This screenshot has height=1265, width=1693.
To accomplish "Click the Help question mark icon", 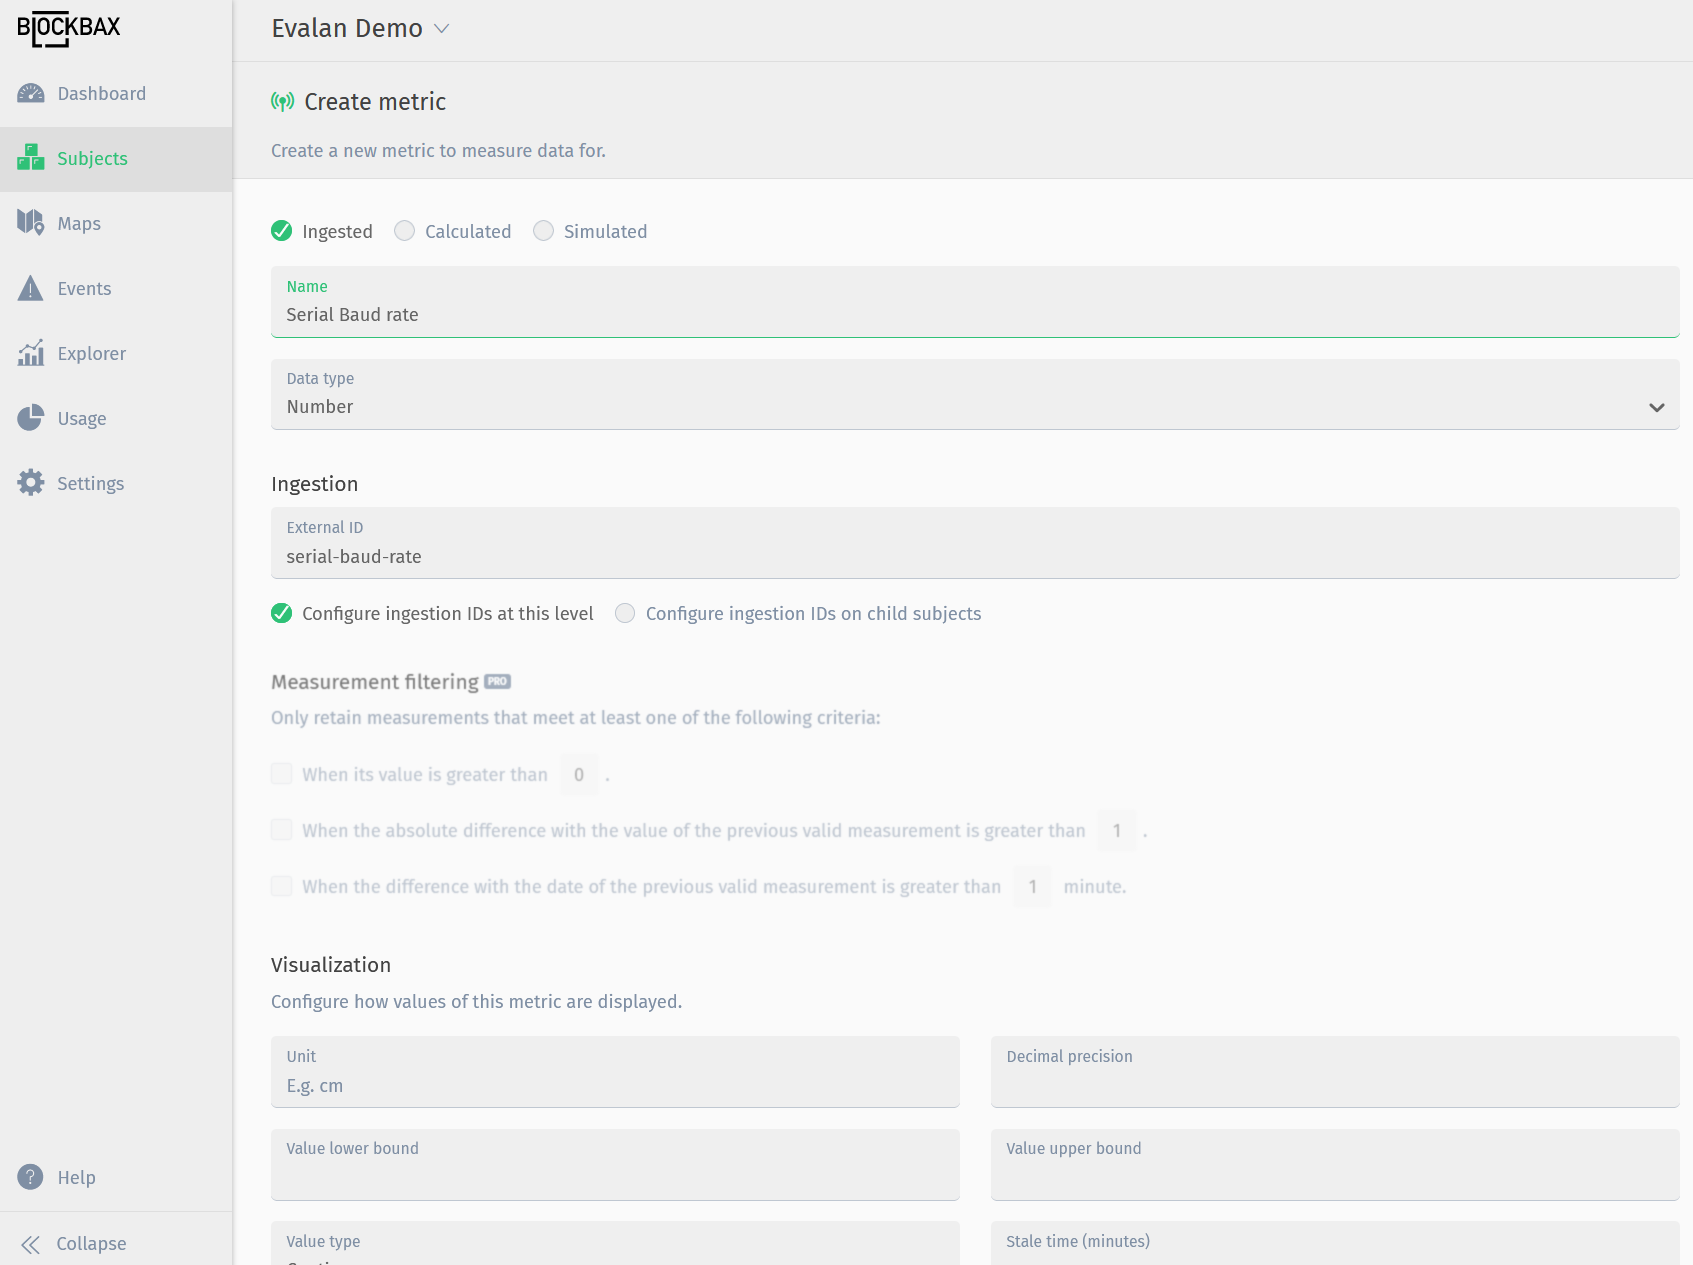I will coord(29,1177).
